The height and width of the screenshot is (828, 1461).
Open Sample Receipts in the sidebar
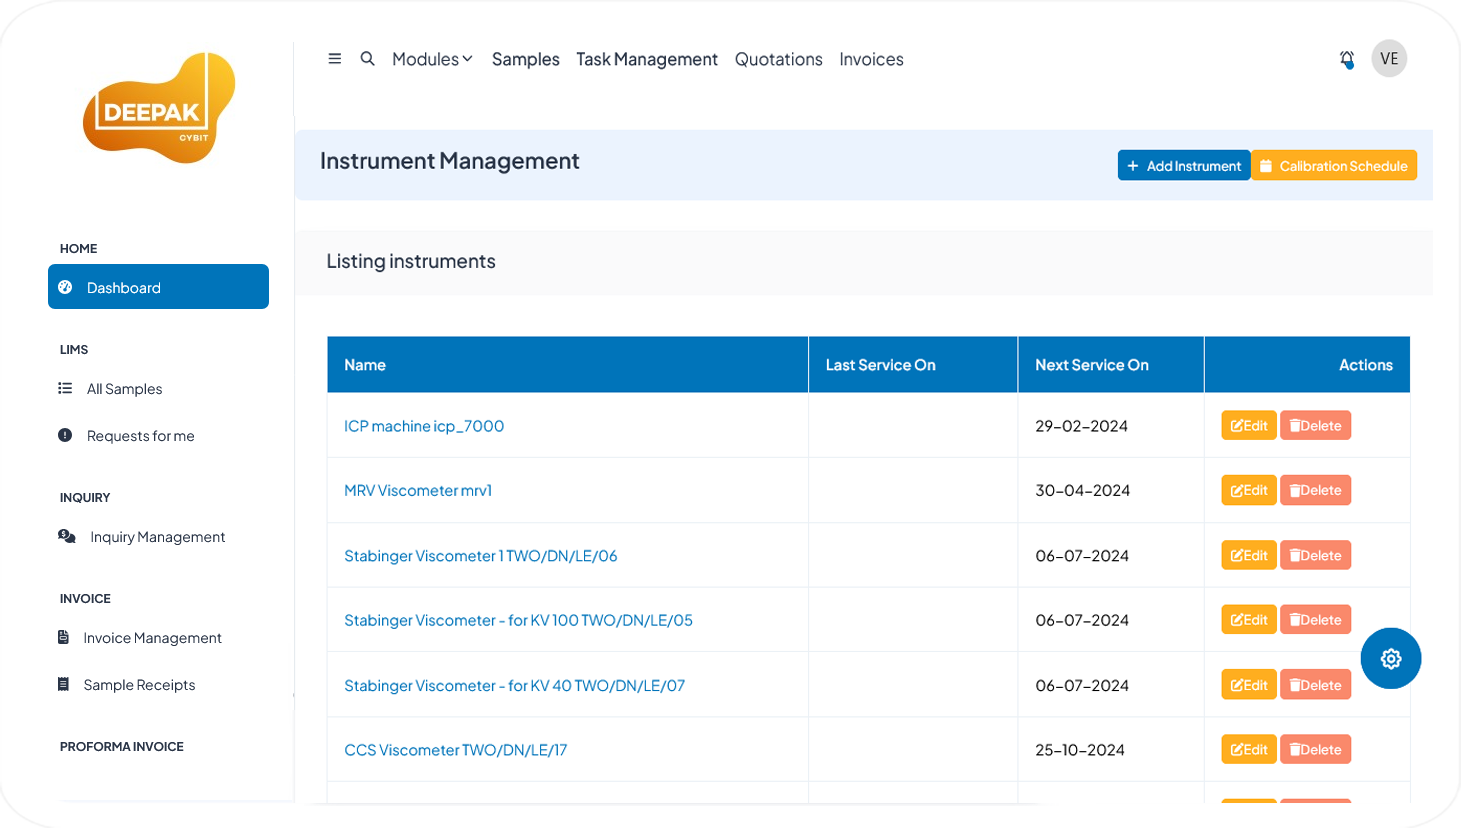tap(139, 685)
